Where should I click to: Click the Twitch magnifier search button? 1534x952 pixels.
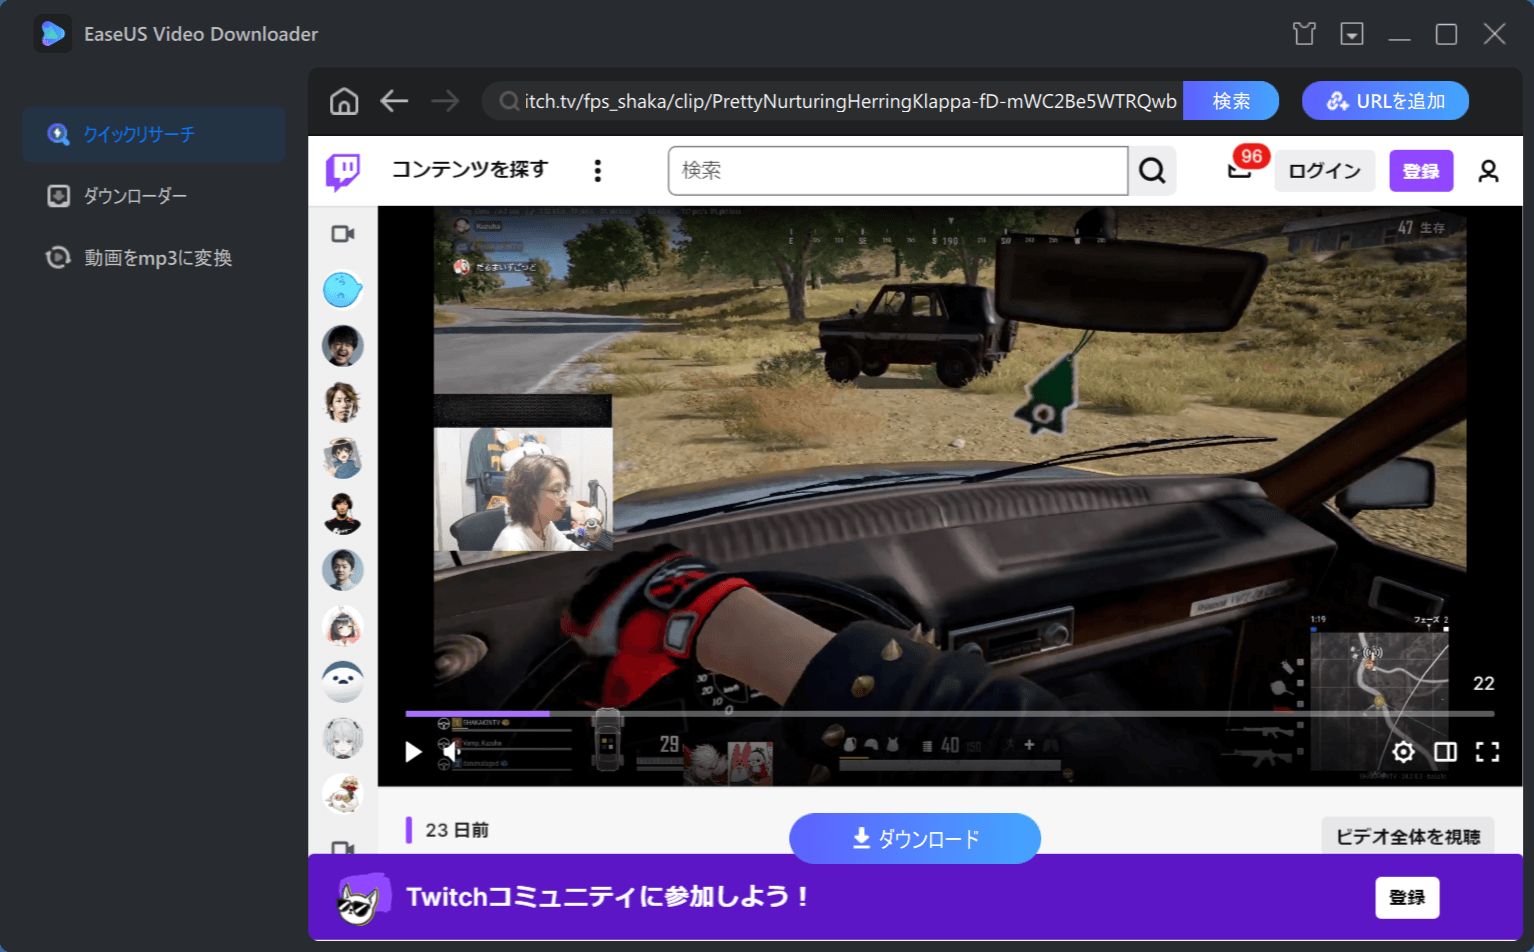(1152, 171)
